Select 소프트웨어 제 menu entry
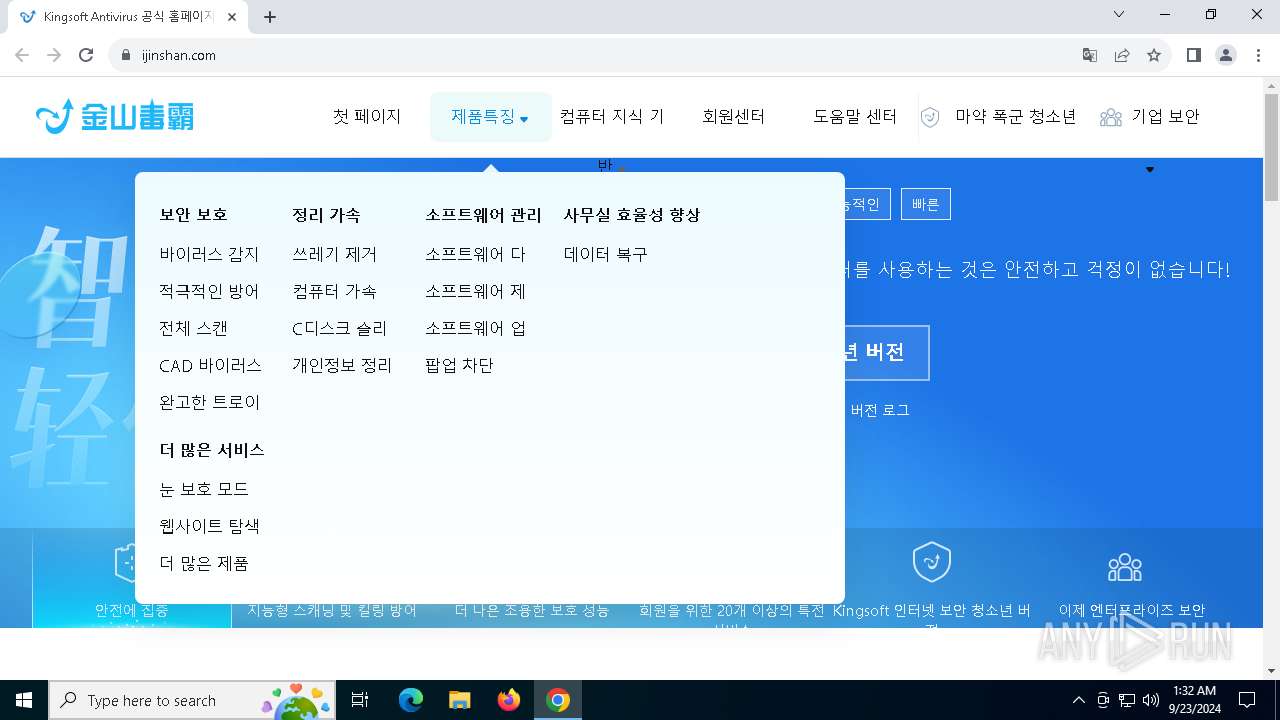The width and height of the screenshot is (1280, 720). pos(475,291)
